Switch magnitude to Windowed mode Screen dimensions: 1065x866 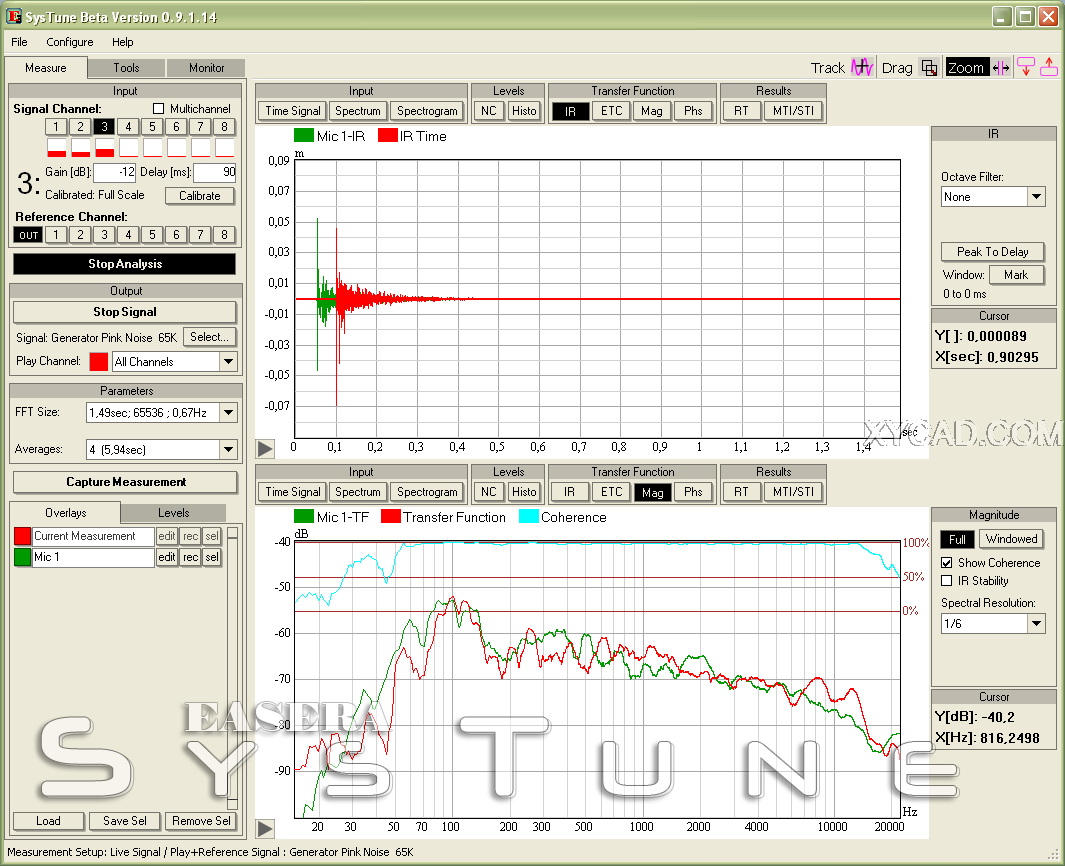(x=1011, y=539)
